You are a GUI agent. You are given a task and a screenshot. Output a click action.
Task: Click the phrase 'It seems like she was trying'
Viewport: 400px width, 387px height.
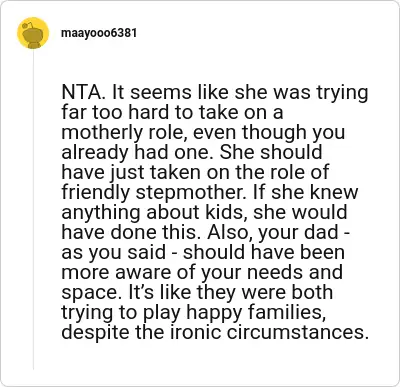click(x=239, y=92)
